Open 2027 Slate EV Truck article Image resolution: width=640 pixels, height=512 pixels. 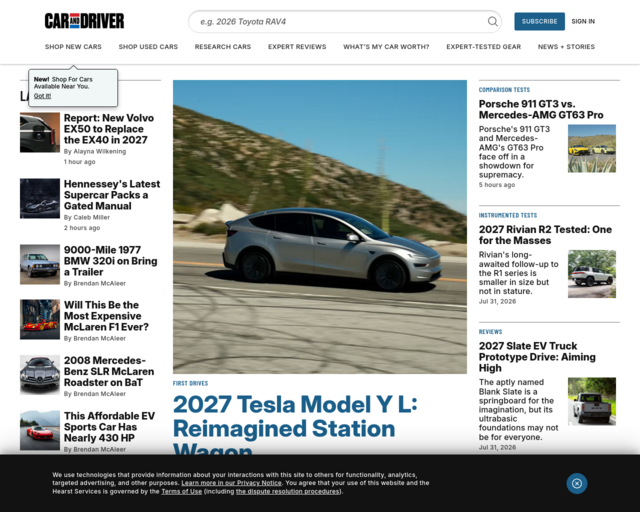(537, 357)
